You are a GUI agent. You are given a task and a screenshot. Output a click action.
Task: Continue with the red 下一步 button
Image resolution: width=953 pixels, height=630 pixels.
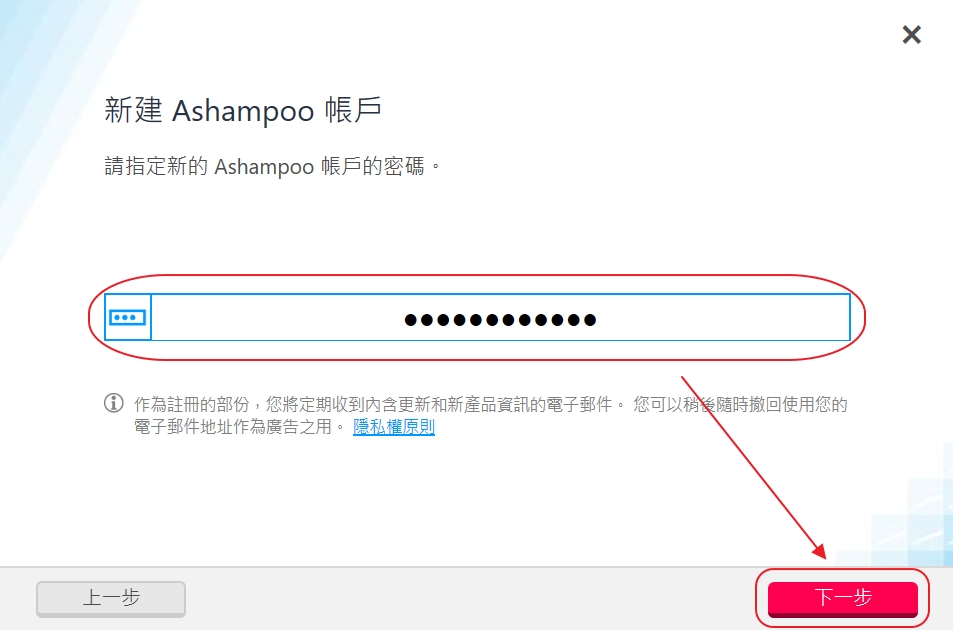(x=842, y=598)
